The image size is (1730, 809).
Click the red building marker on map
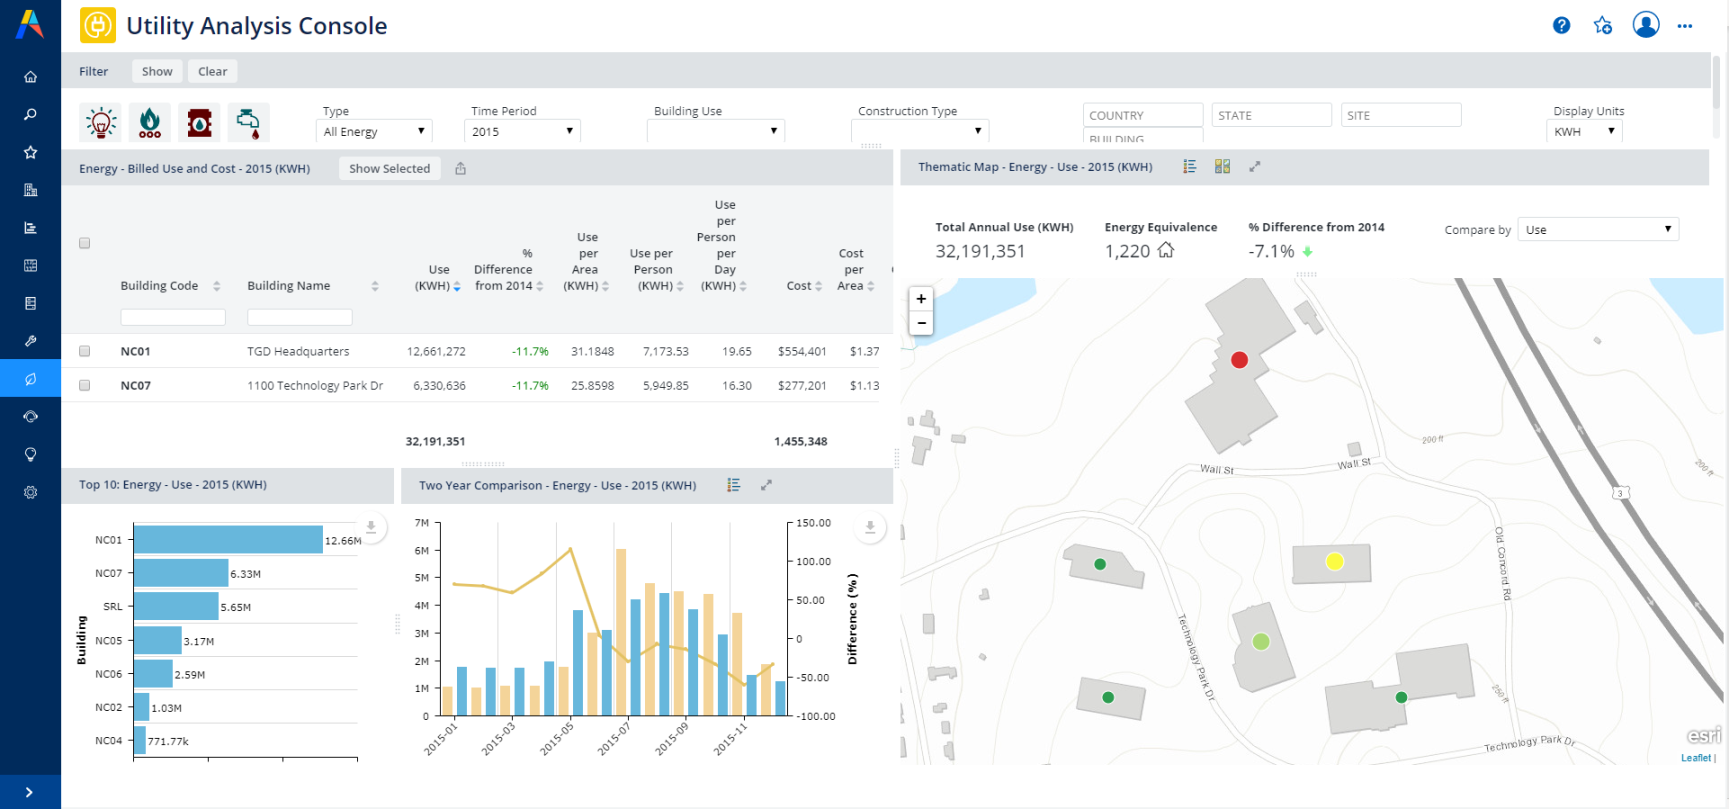point(1239,360)
